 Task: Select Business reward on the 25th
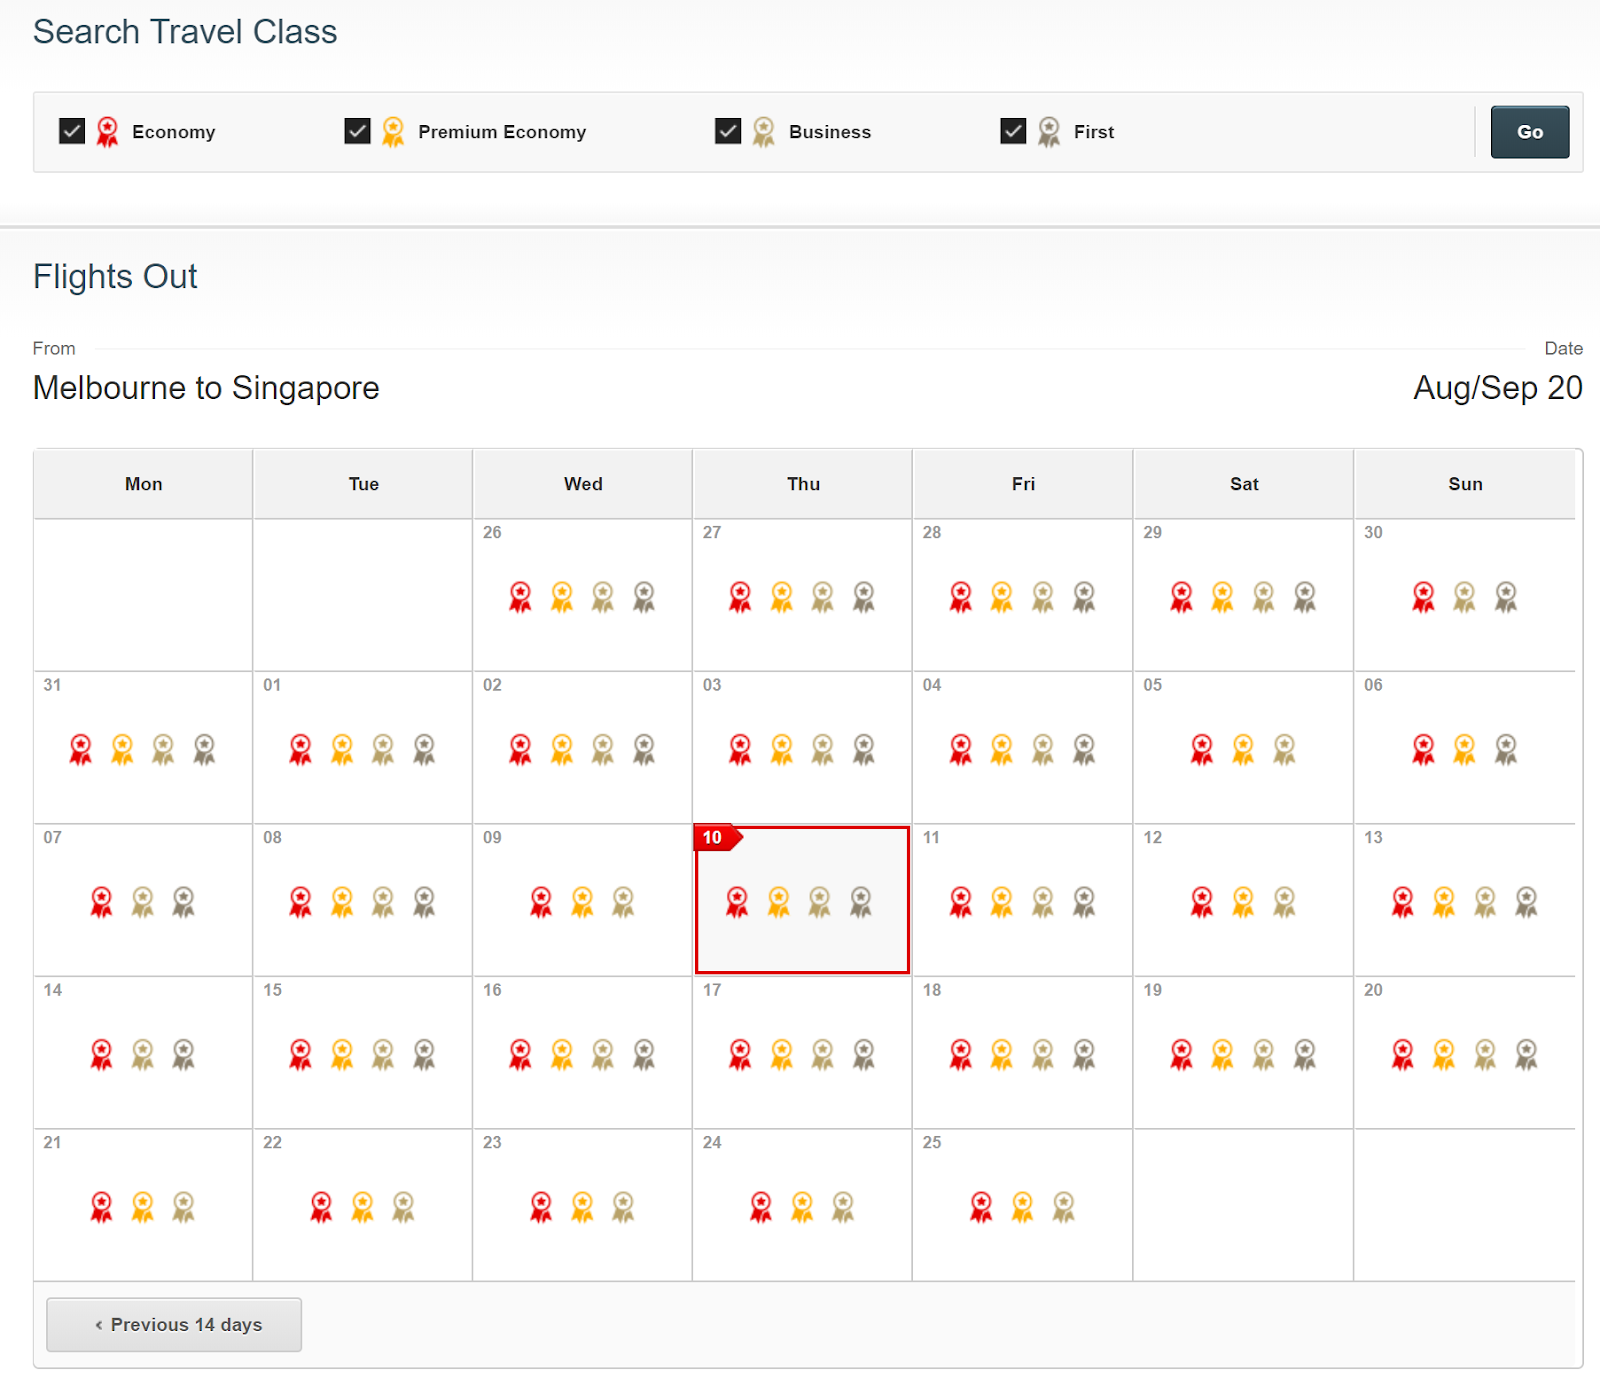click(1063, 1207)
